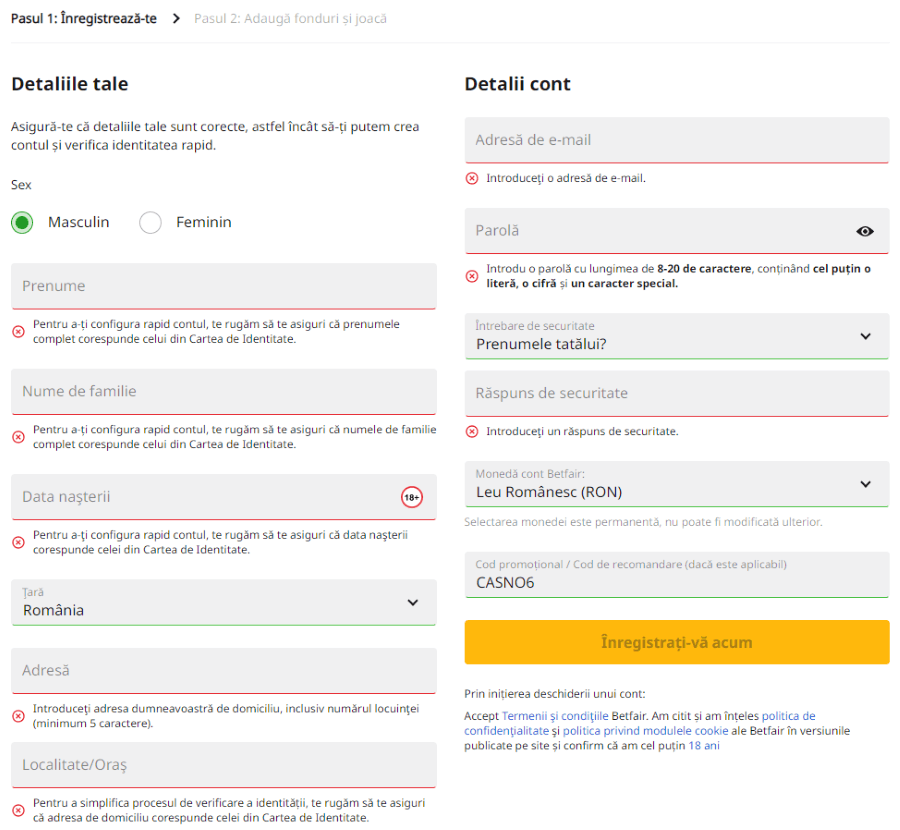The height and width of the screenshot is (830, 900).
Task: Click the Adresă input field
Action: pyautogui.click(x=224, y=671)
